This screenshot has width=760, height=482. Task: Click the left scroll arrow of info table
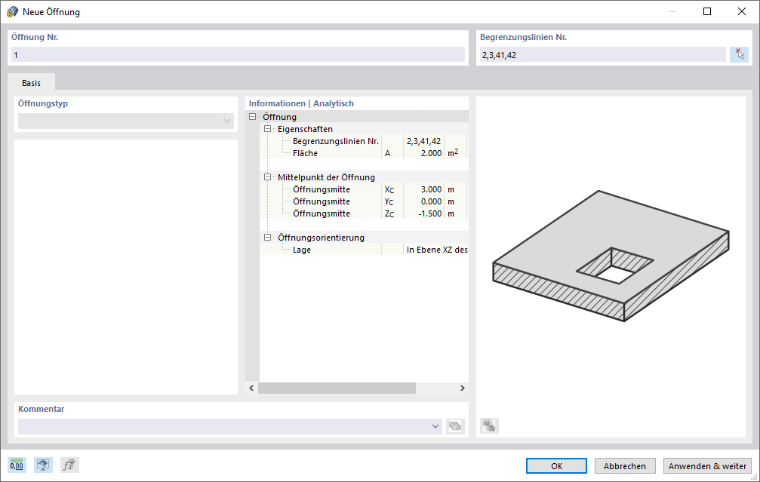coord(252,388)
